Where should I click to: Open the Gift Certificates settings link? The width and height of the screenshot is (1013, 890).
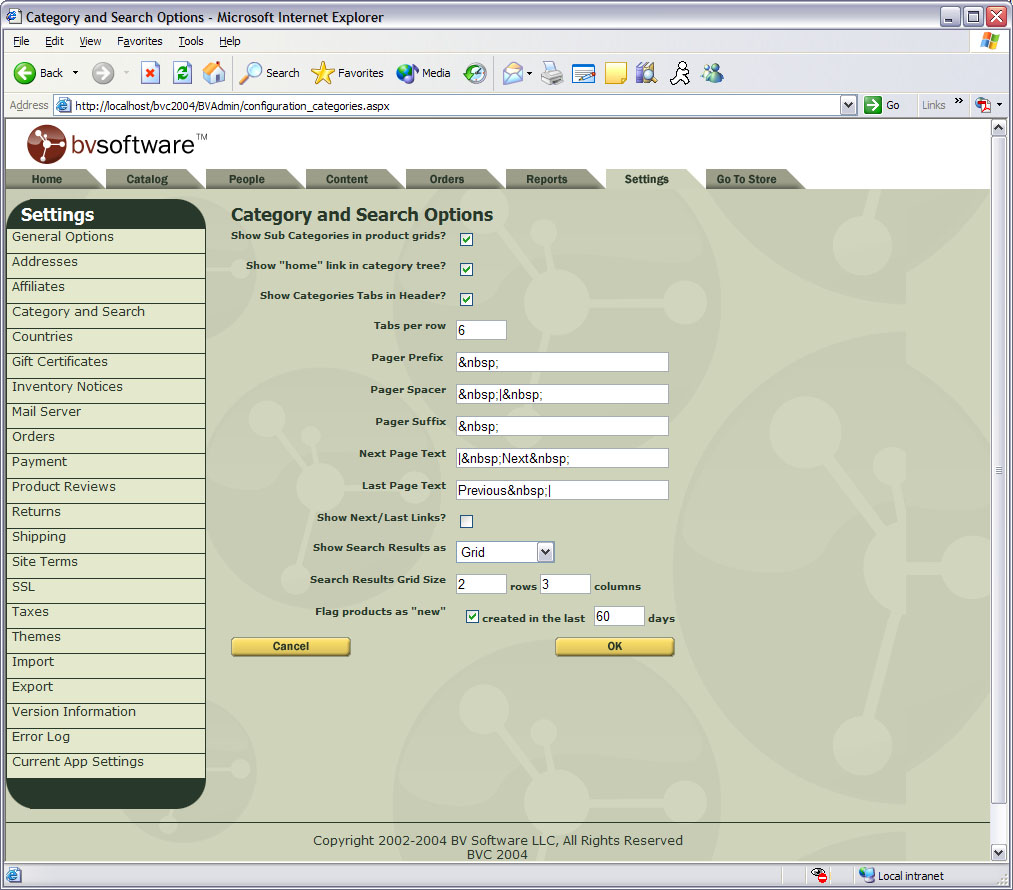click(60, 362)
